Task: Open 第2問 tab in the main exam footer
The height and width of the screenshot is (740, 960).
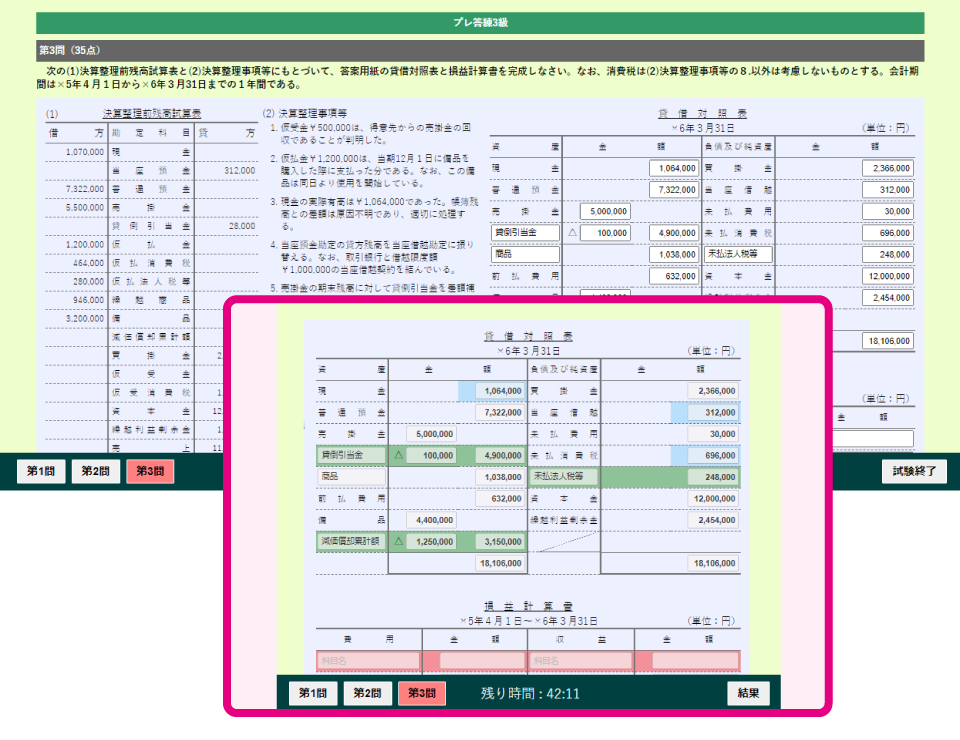Action: (x=95, y=471)
